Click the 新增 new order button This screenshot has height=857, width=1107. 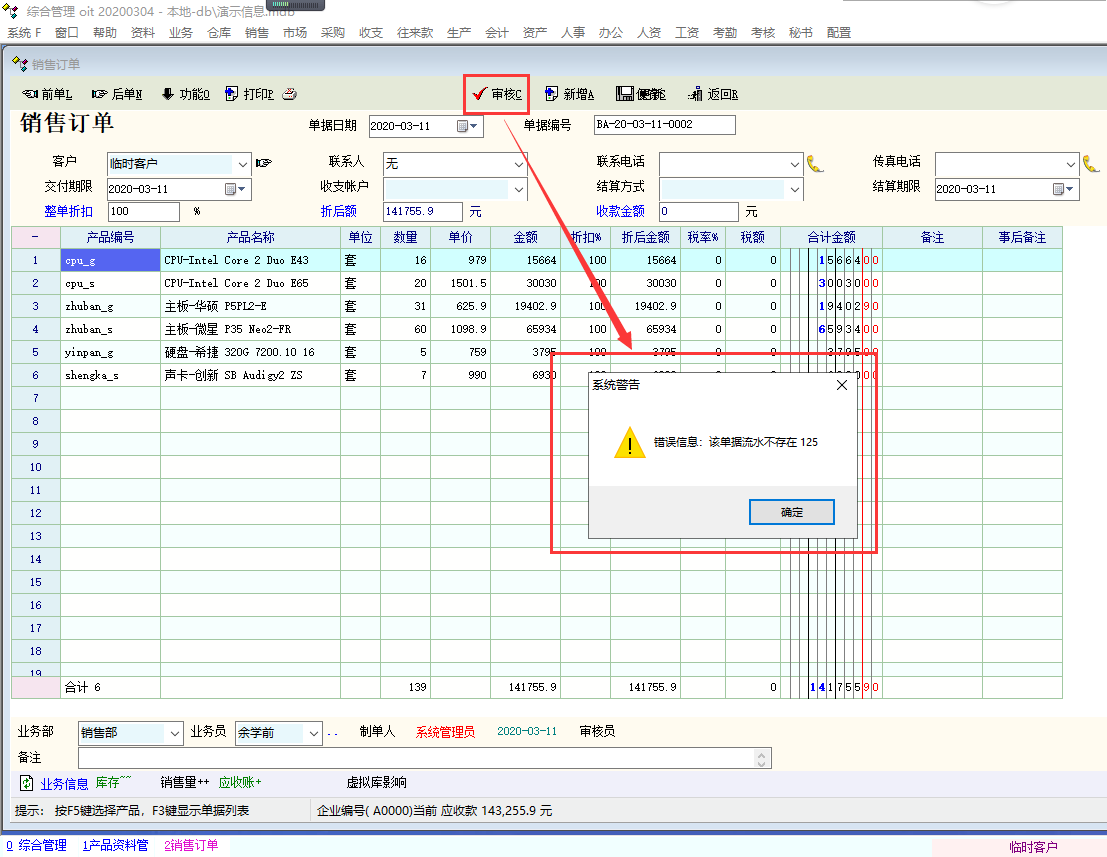pyautogui.click(x=569, y=94)
